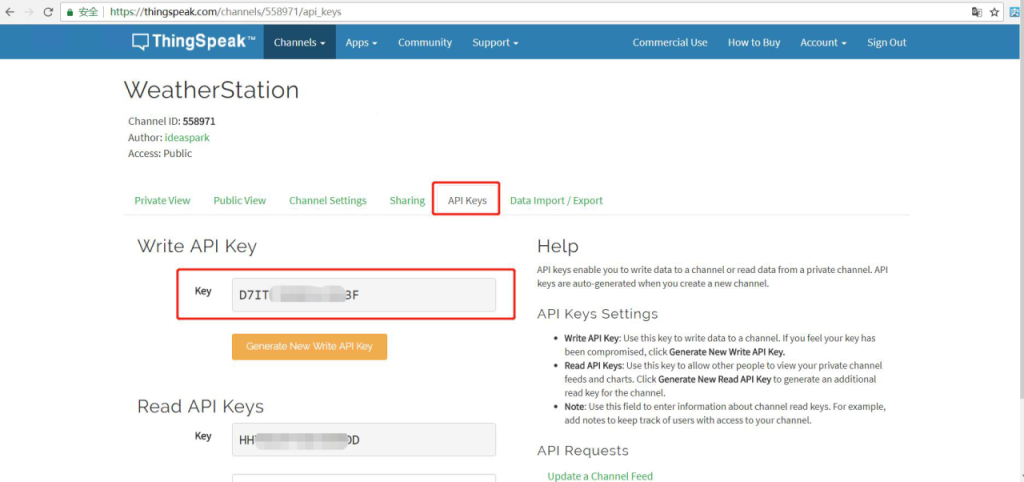Click the Access: Public text
This screenshot has width=1024, height=482.
(x=160, y=154)
